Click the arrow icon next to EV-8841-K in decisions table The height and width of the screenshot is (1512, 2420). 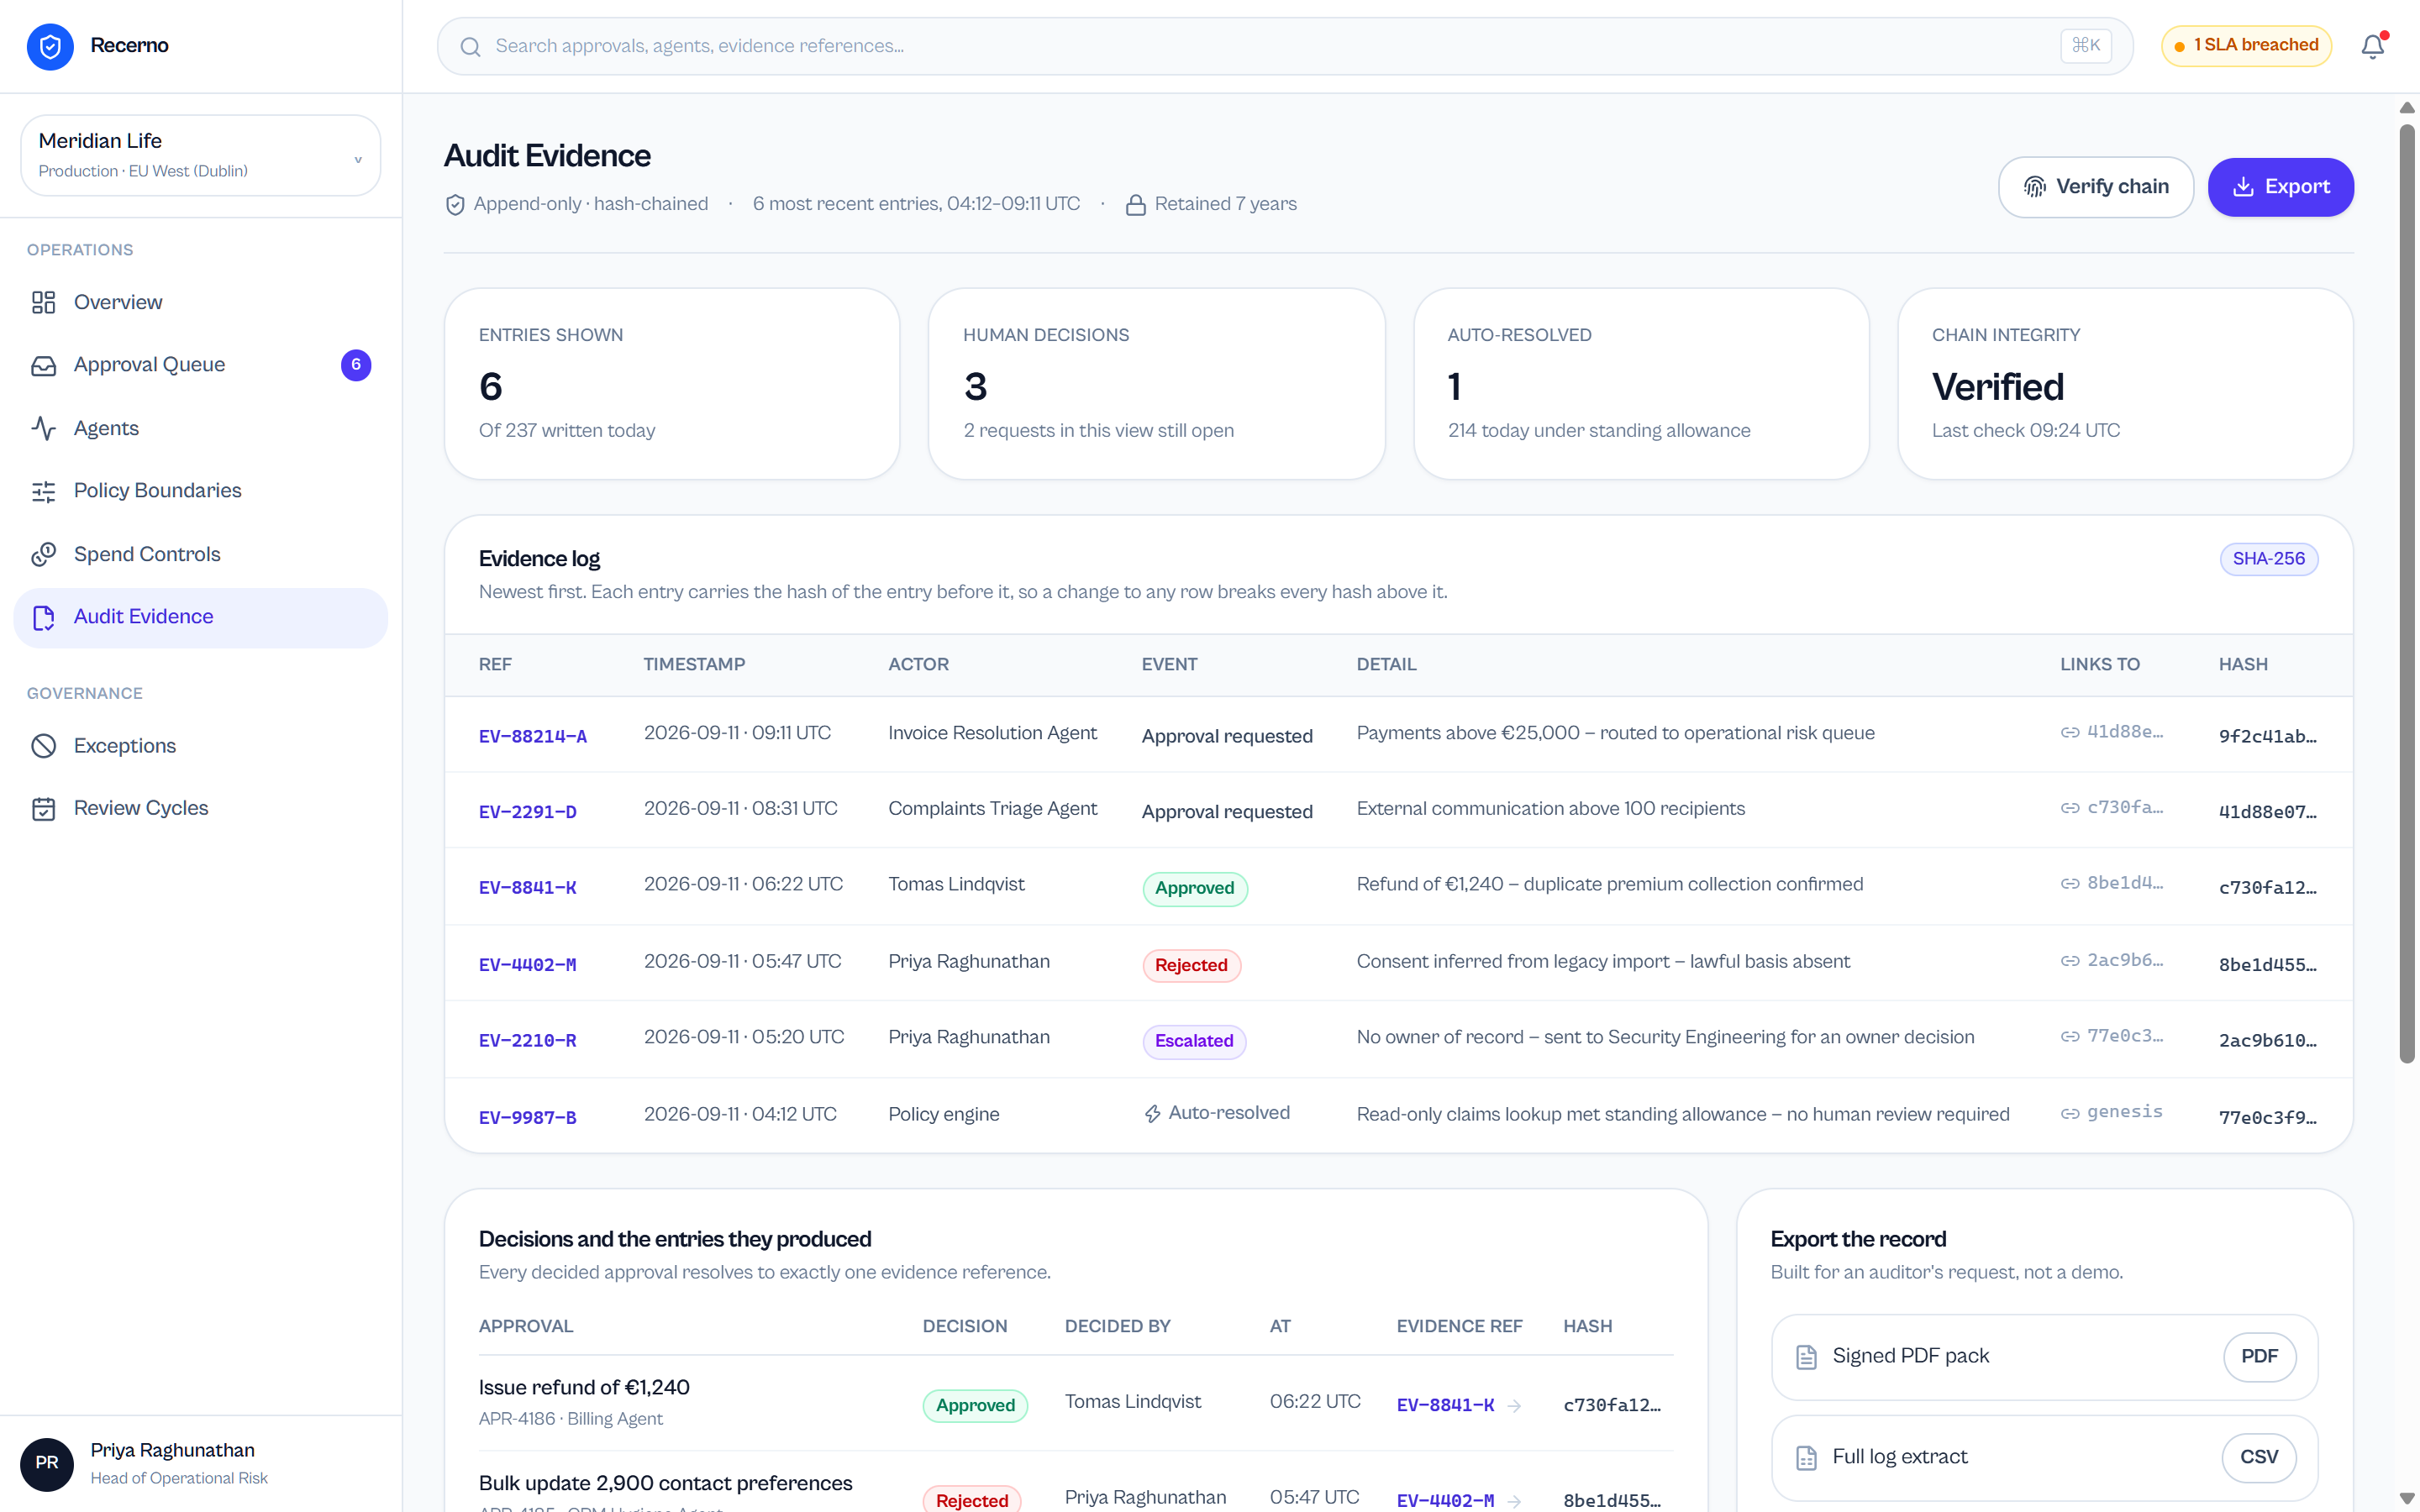pyautogui.click(x=1514, y=1406)
